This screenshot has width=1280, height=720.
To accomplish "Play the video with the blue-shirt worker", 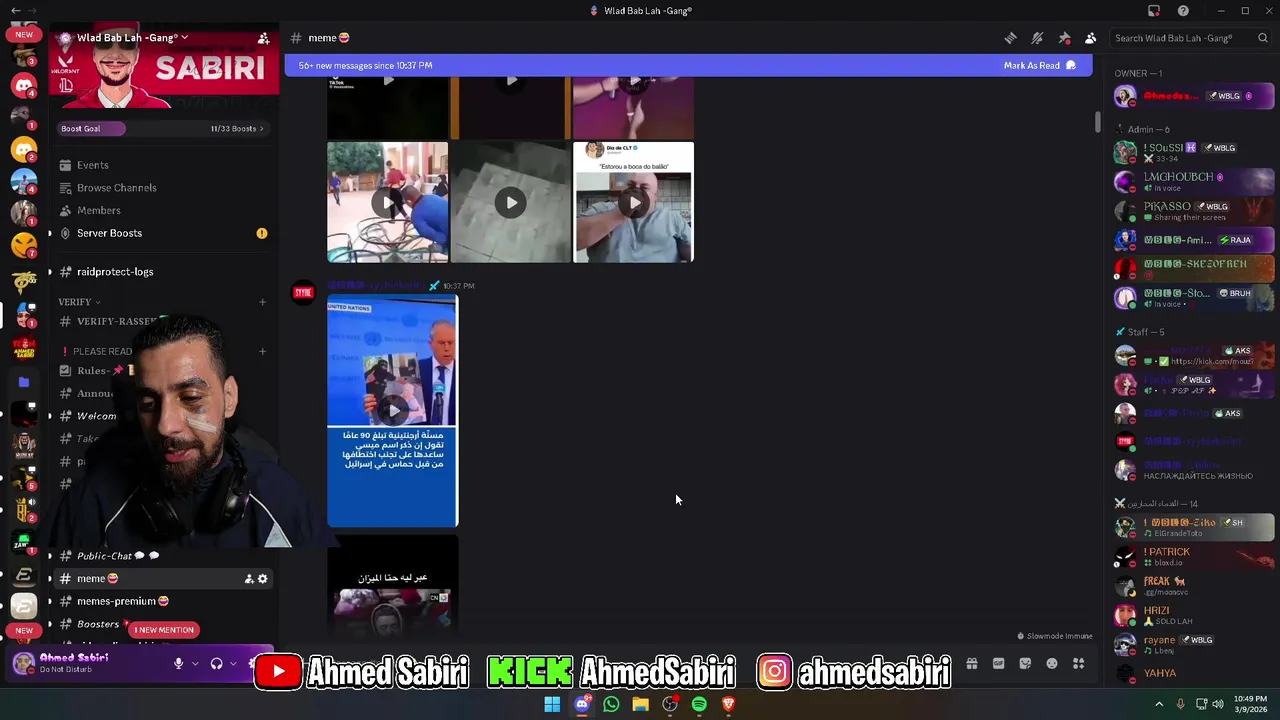I will click(387, 202).
